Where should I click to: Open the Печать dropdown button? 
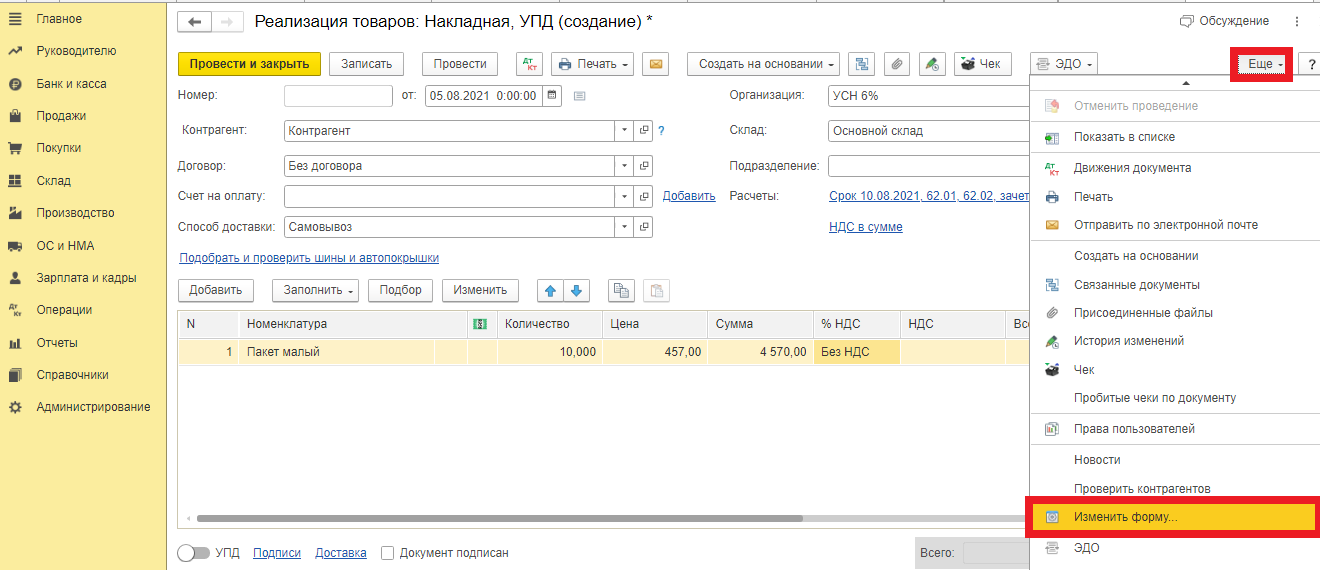pos(593,64)
